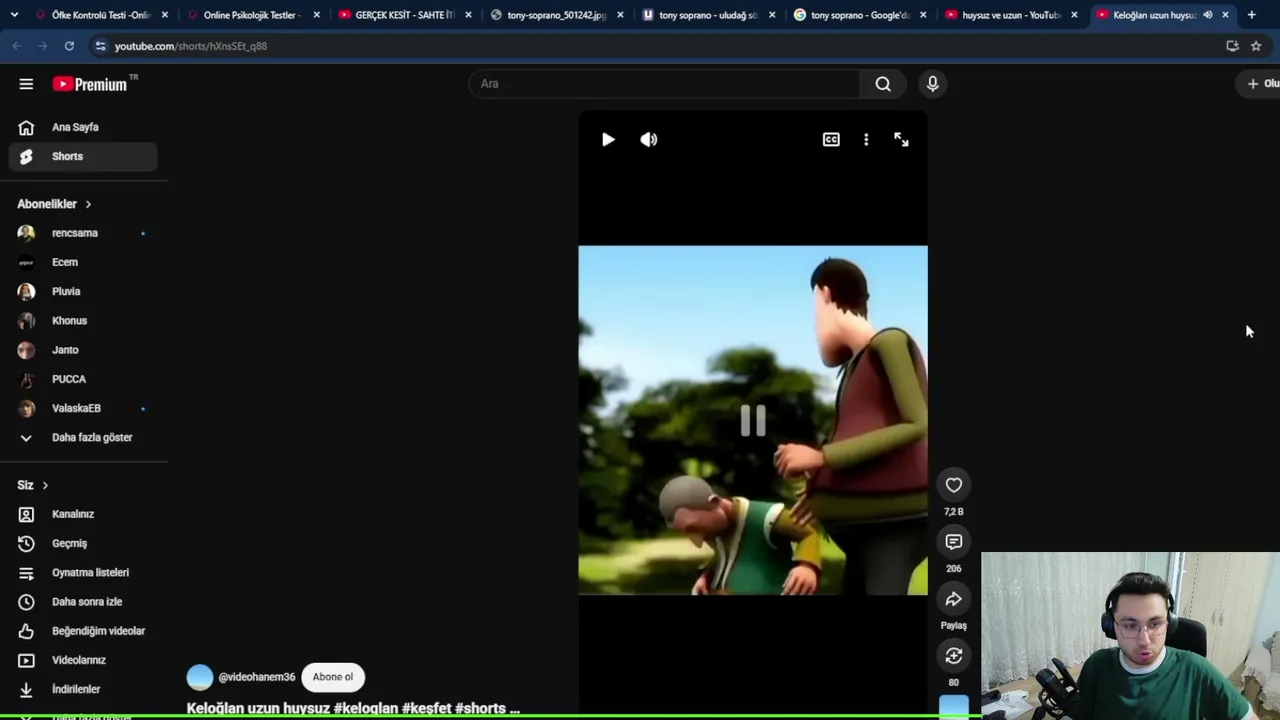Open İndirilenler in sidebar

click(x=84, y=689)
